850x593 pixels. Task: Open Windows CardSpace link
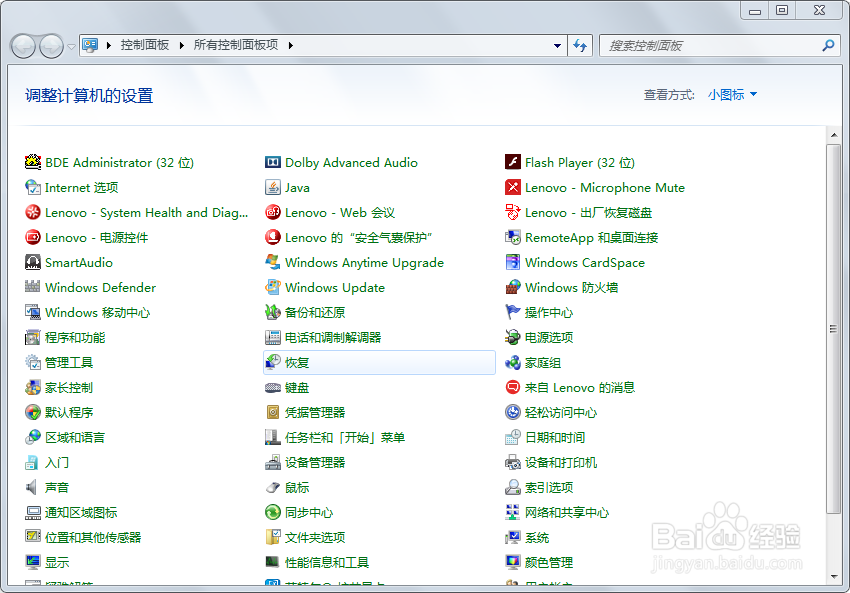[585, 262]
